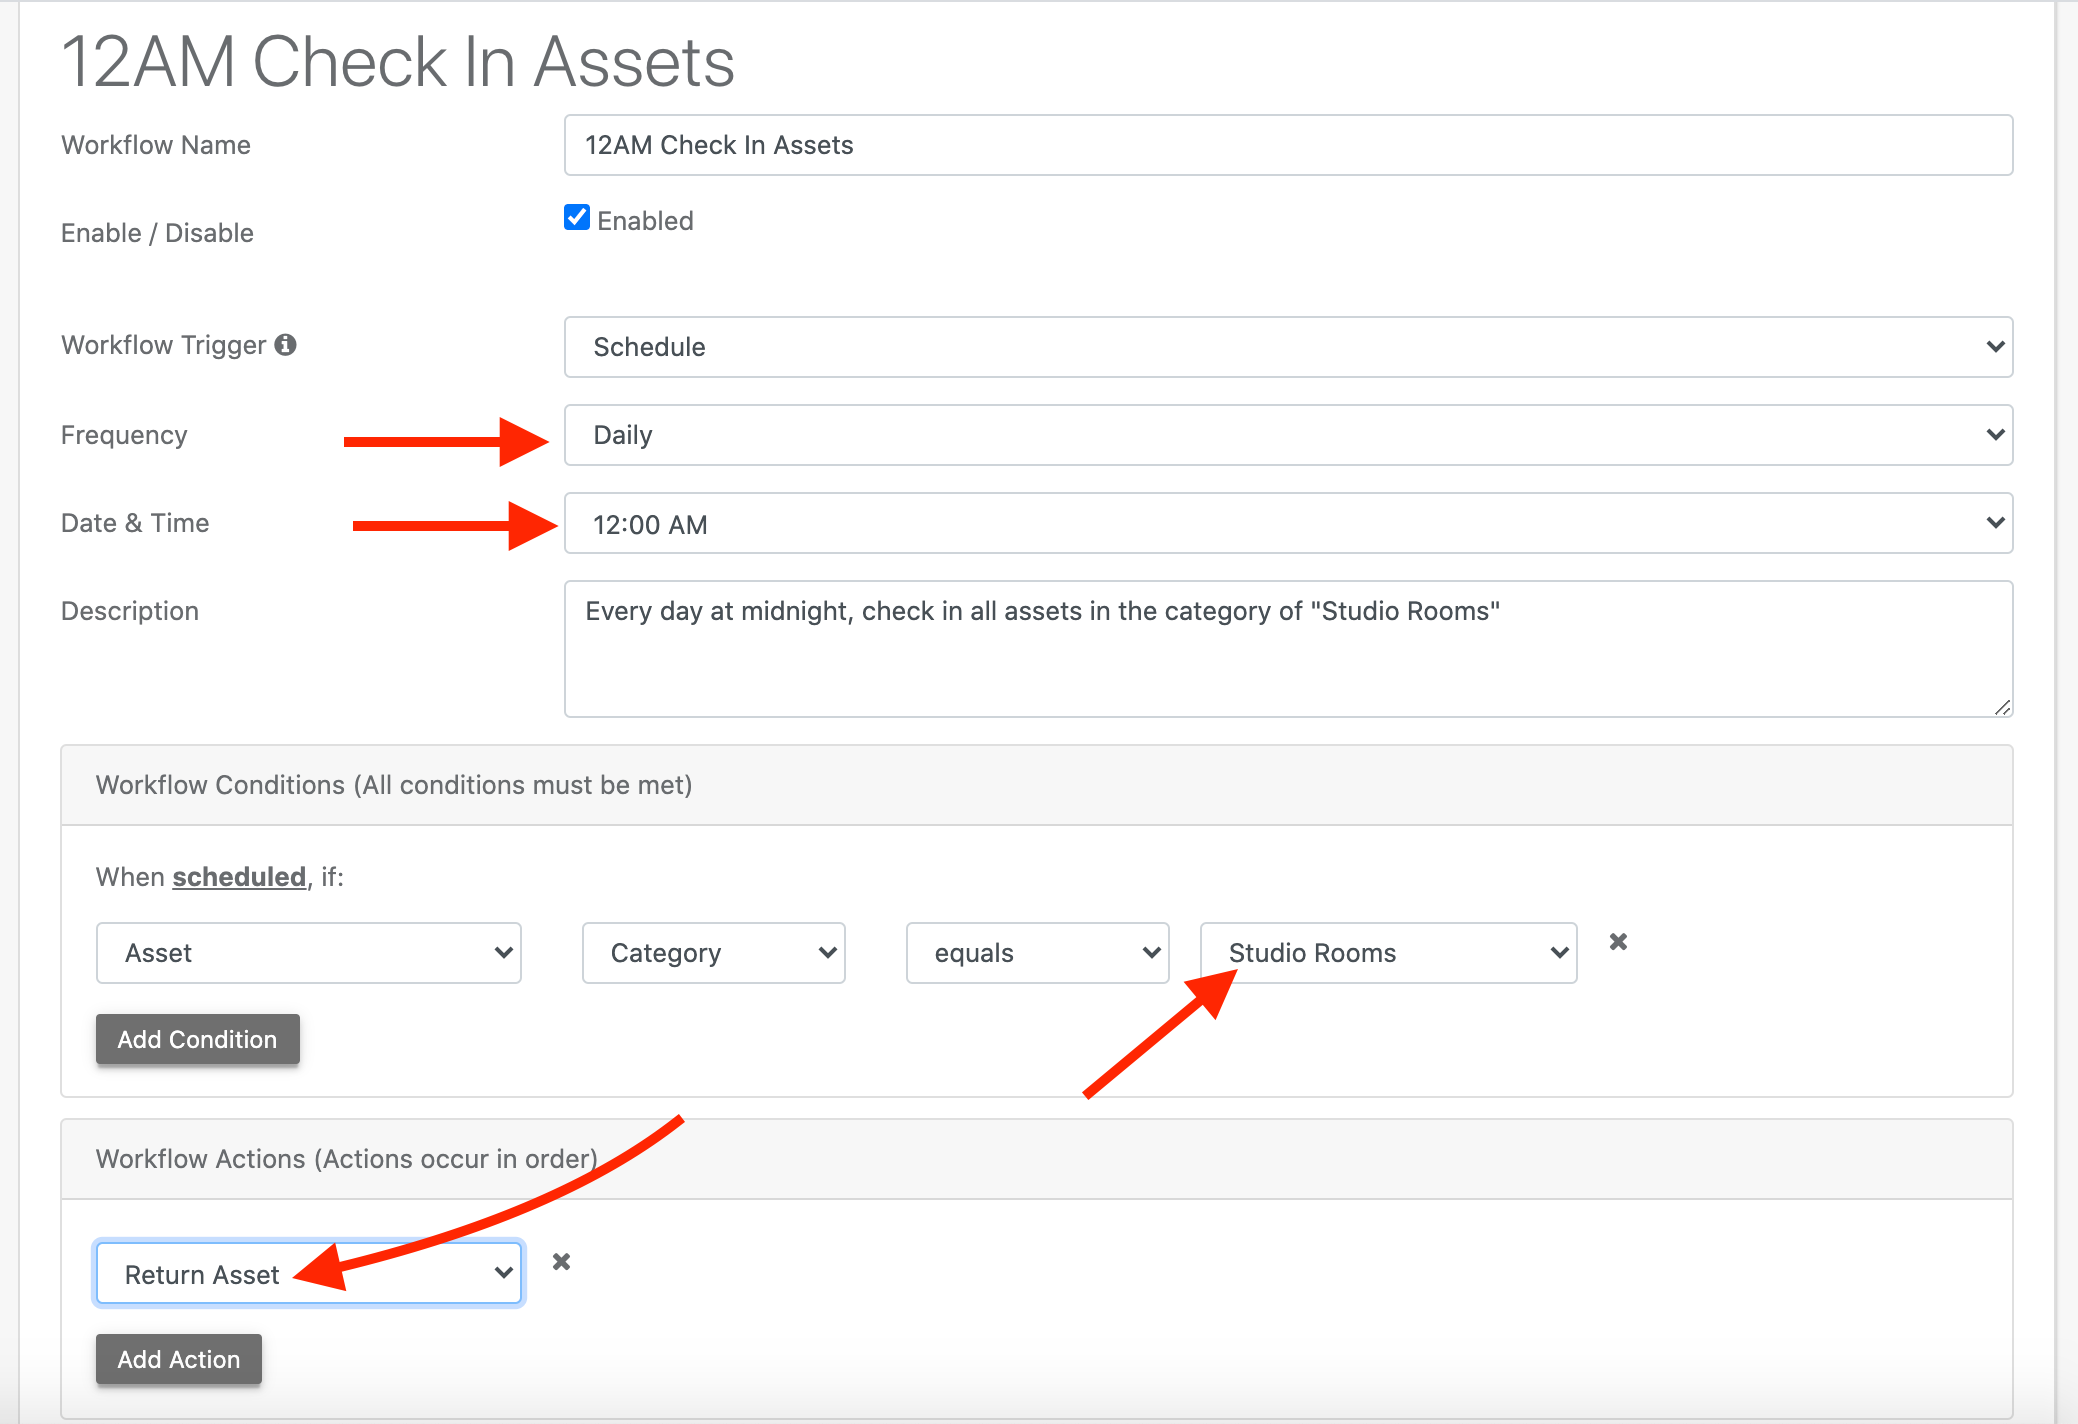Open the 12:00 AM time dropdown

(1288, 523)
